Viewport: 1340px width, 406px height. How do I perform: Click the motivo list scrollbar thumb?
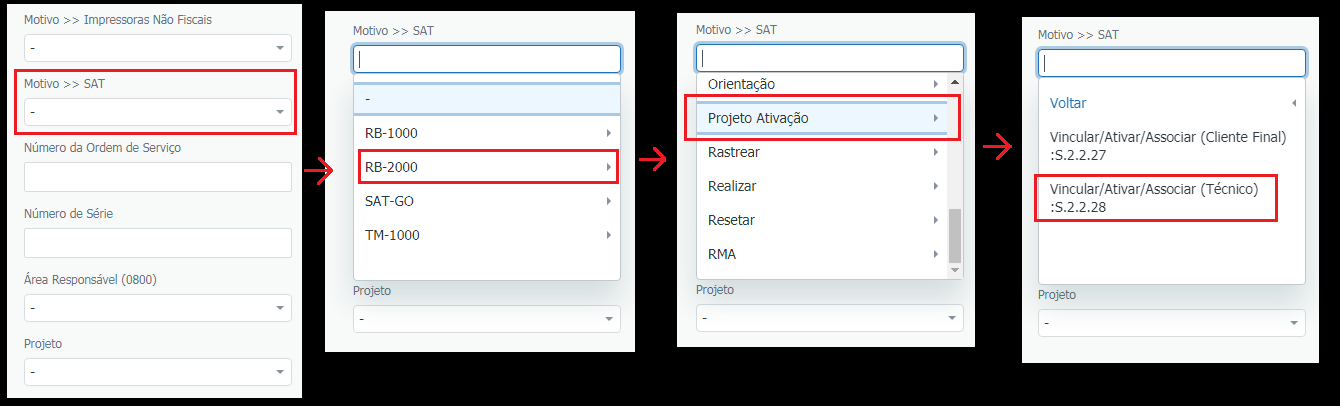click(954, 234)
